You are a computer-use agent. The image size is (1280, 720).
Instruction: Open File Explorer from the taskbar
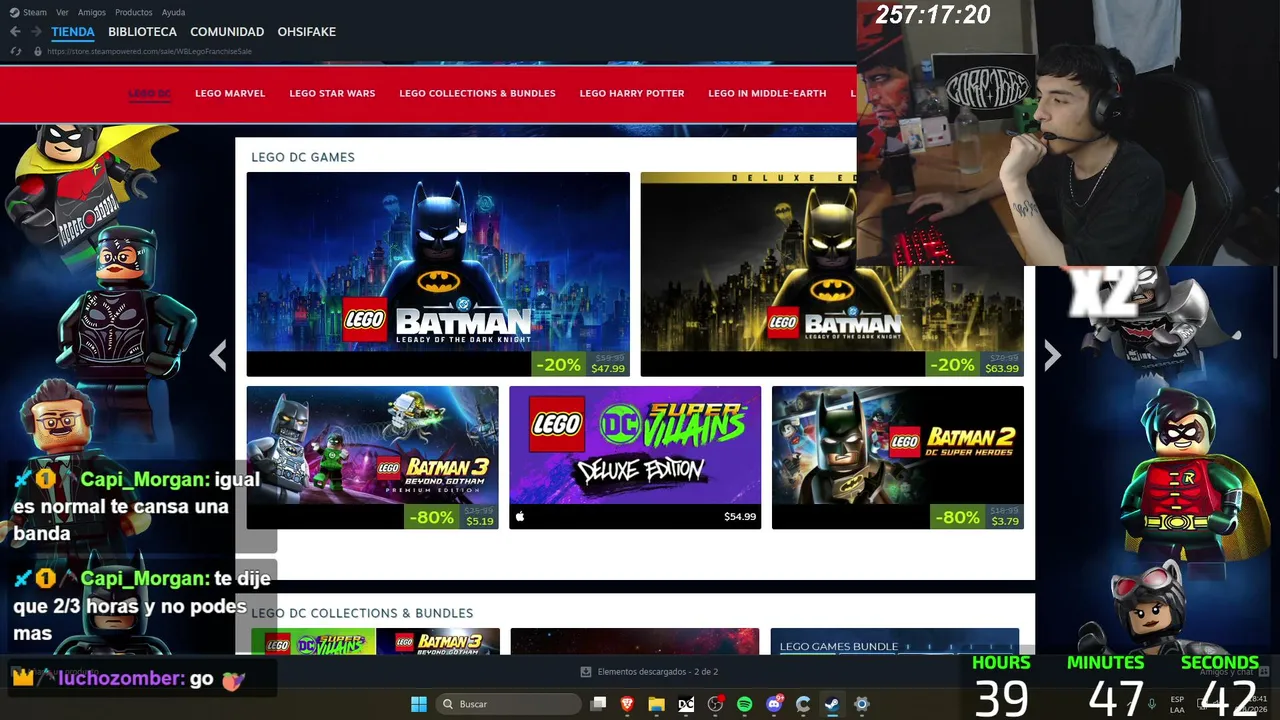click(x=656, y=704)
